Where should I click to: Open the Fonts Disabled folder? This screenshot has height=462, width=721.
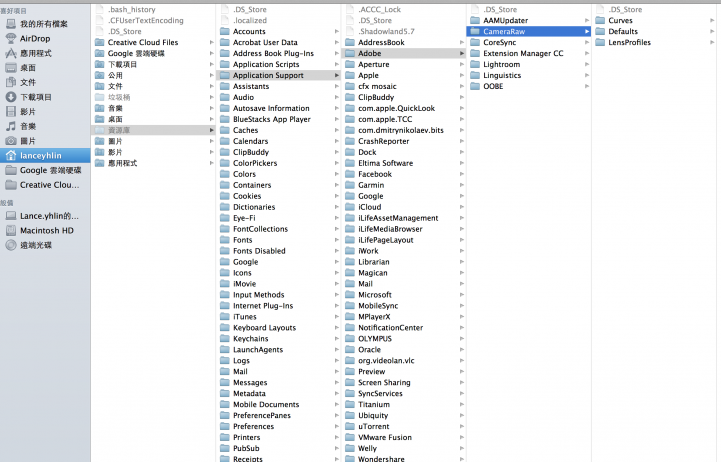tap(279, 251)
